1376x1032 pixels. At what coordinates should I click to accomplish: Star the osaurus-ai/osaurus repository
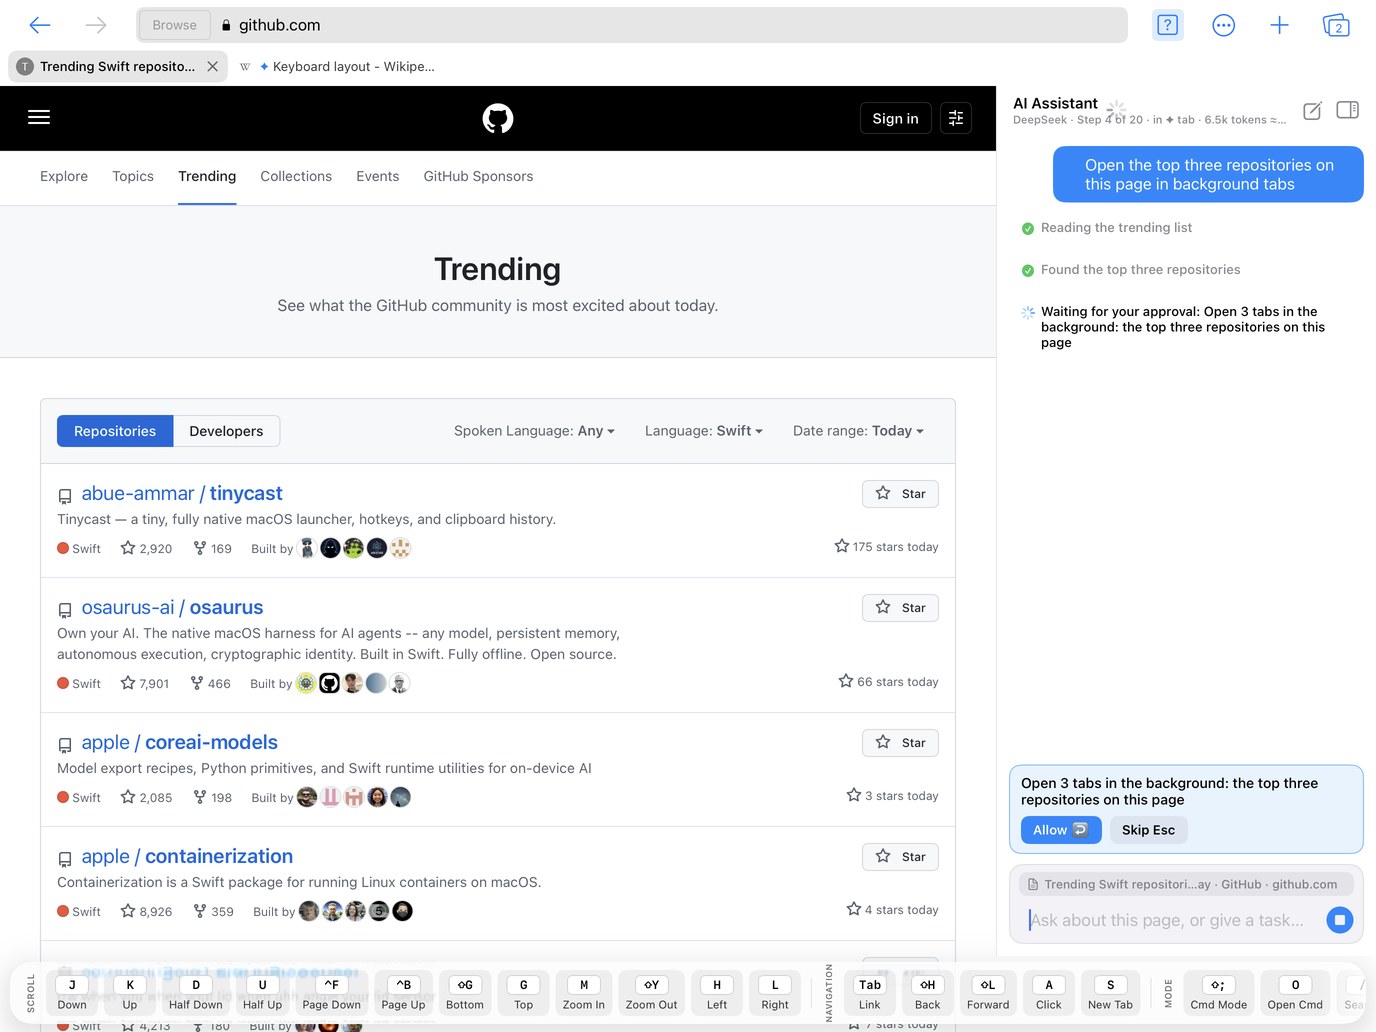[900, 608]
